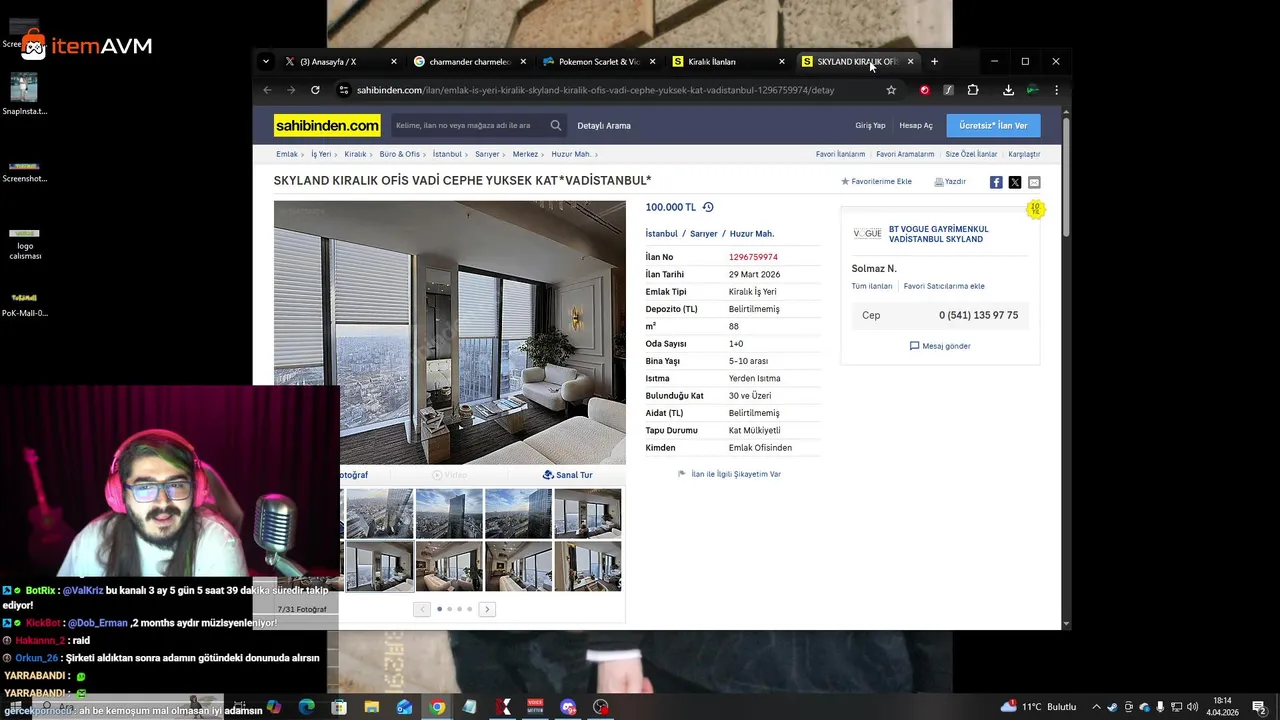1280x720 pixels.
Task: Open Google Chrome in taskbar
Action: click(437, 707)
